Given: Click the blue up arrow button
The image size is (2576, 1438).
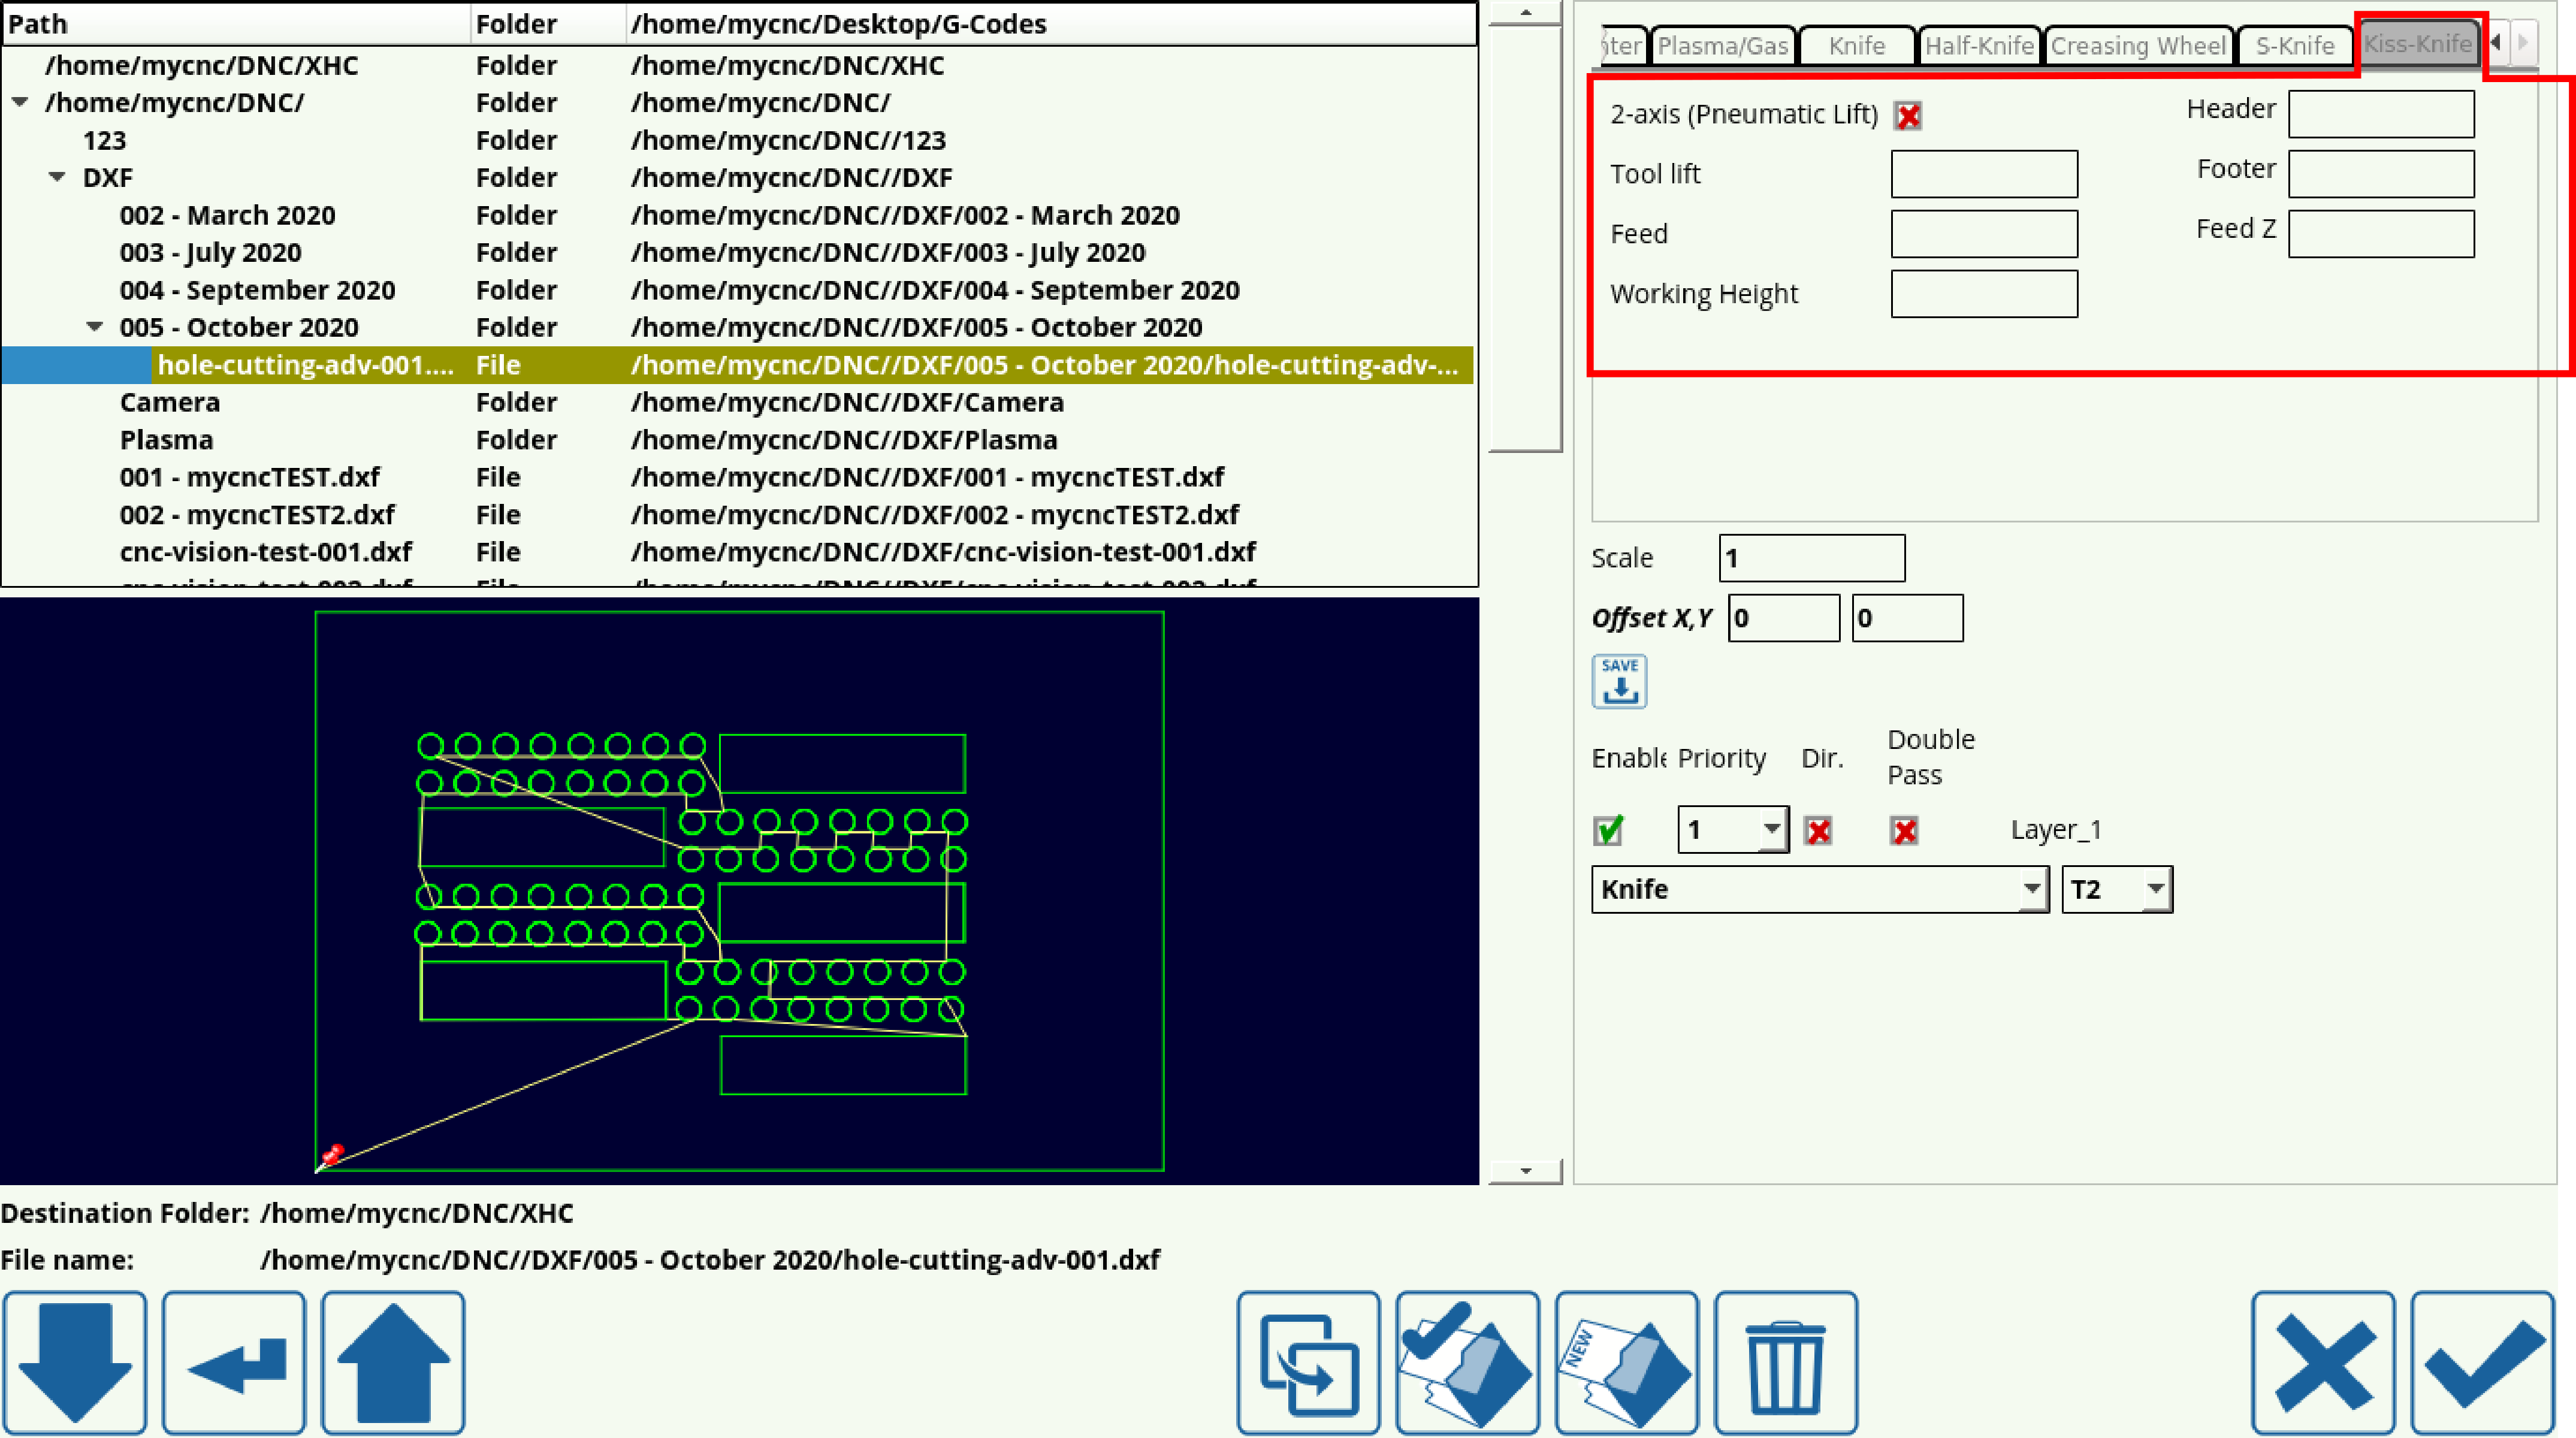Looking at the screenshot, I should pos(393,1362).
